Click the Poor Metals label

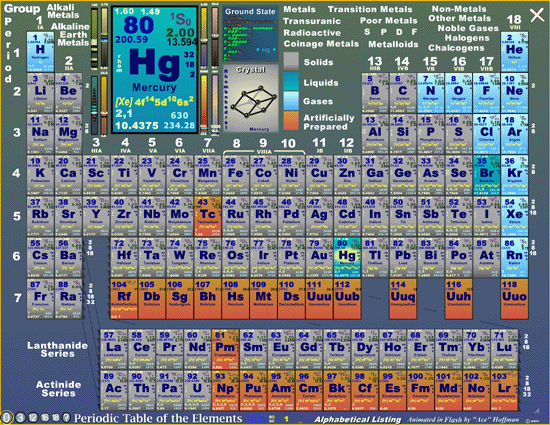(x=389, y=21)
